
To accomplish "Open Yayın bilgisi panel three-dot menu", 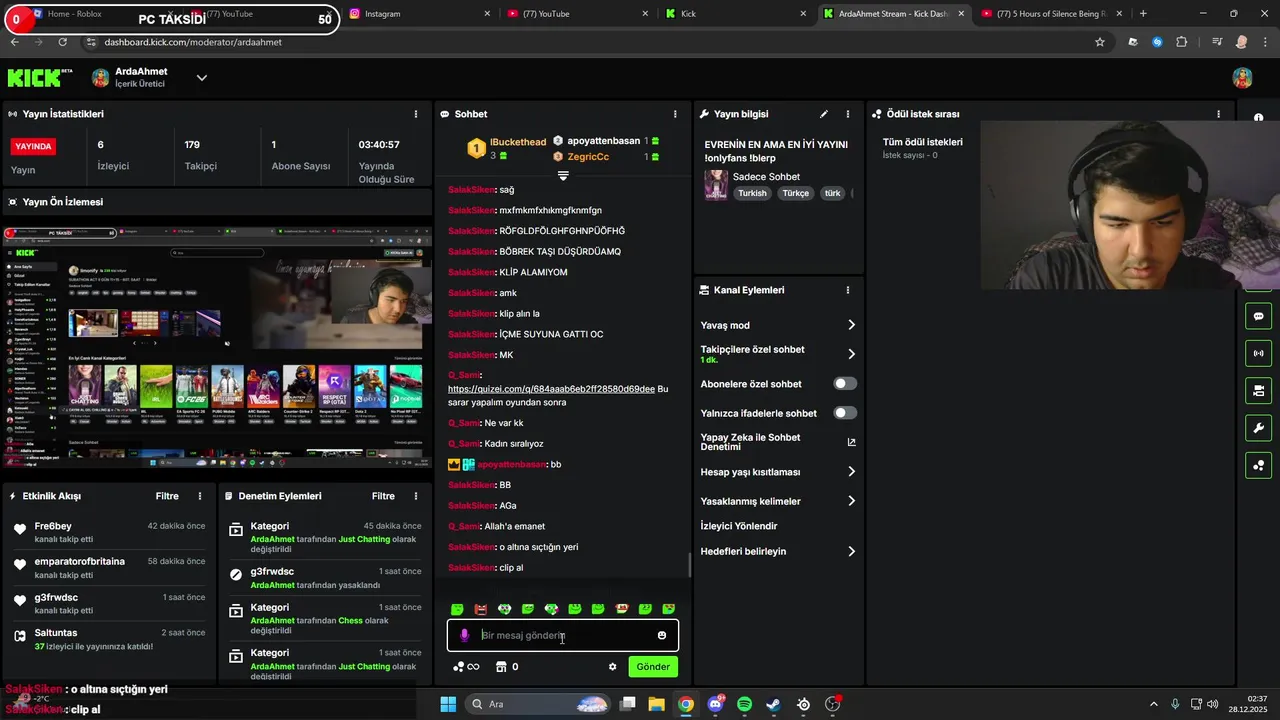I will 848,114.
